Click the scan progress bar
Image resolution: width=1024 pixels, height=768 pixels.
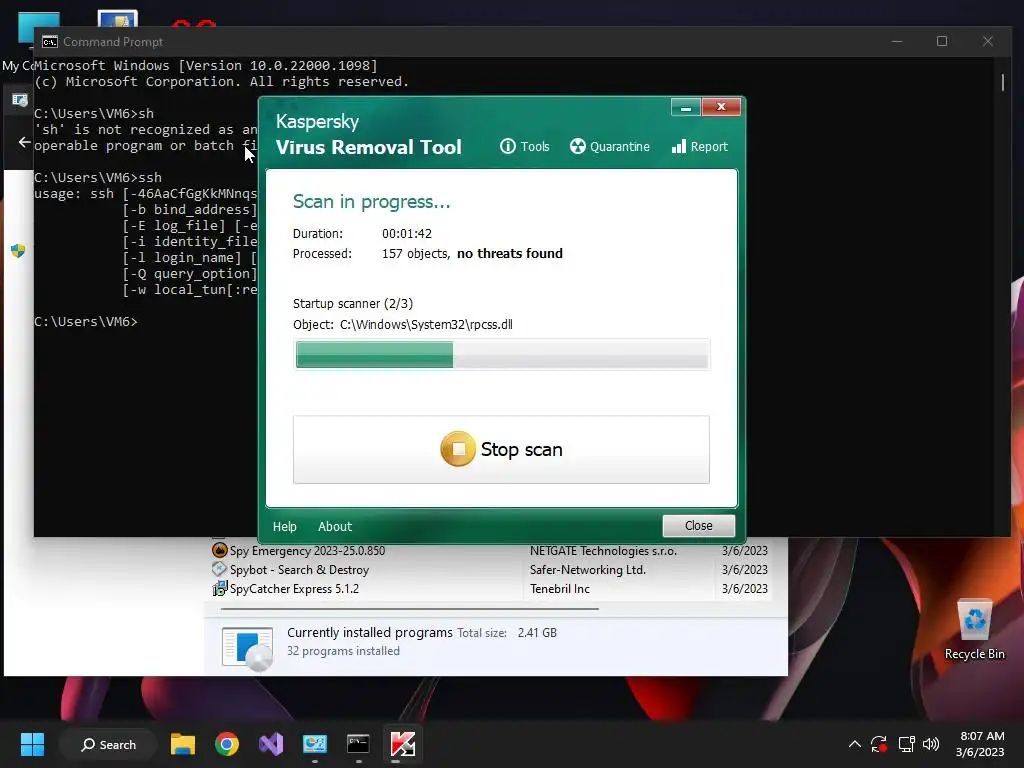coord(502,355)
